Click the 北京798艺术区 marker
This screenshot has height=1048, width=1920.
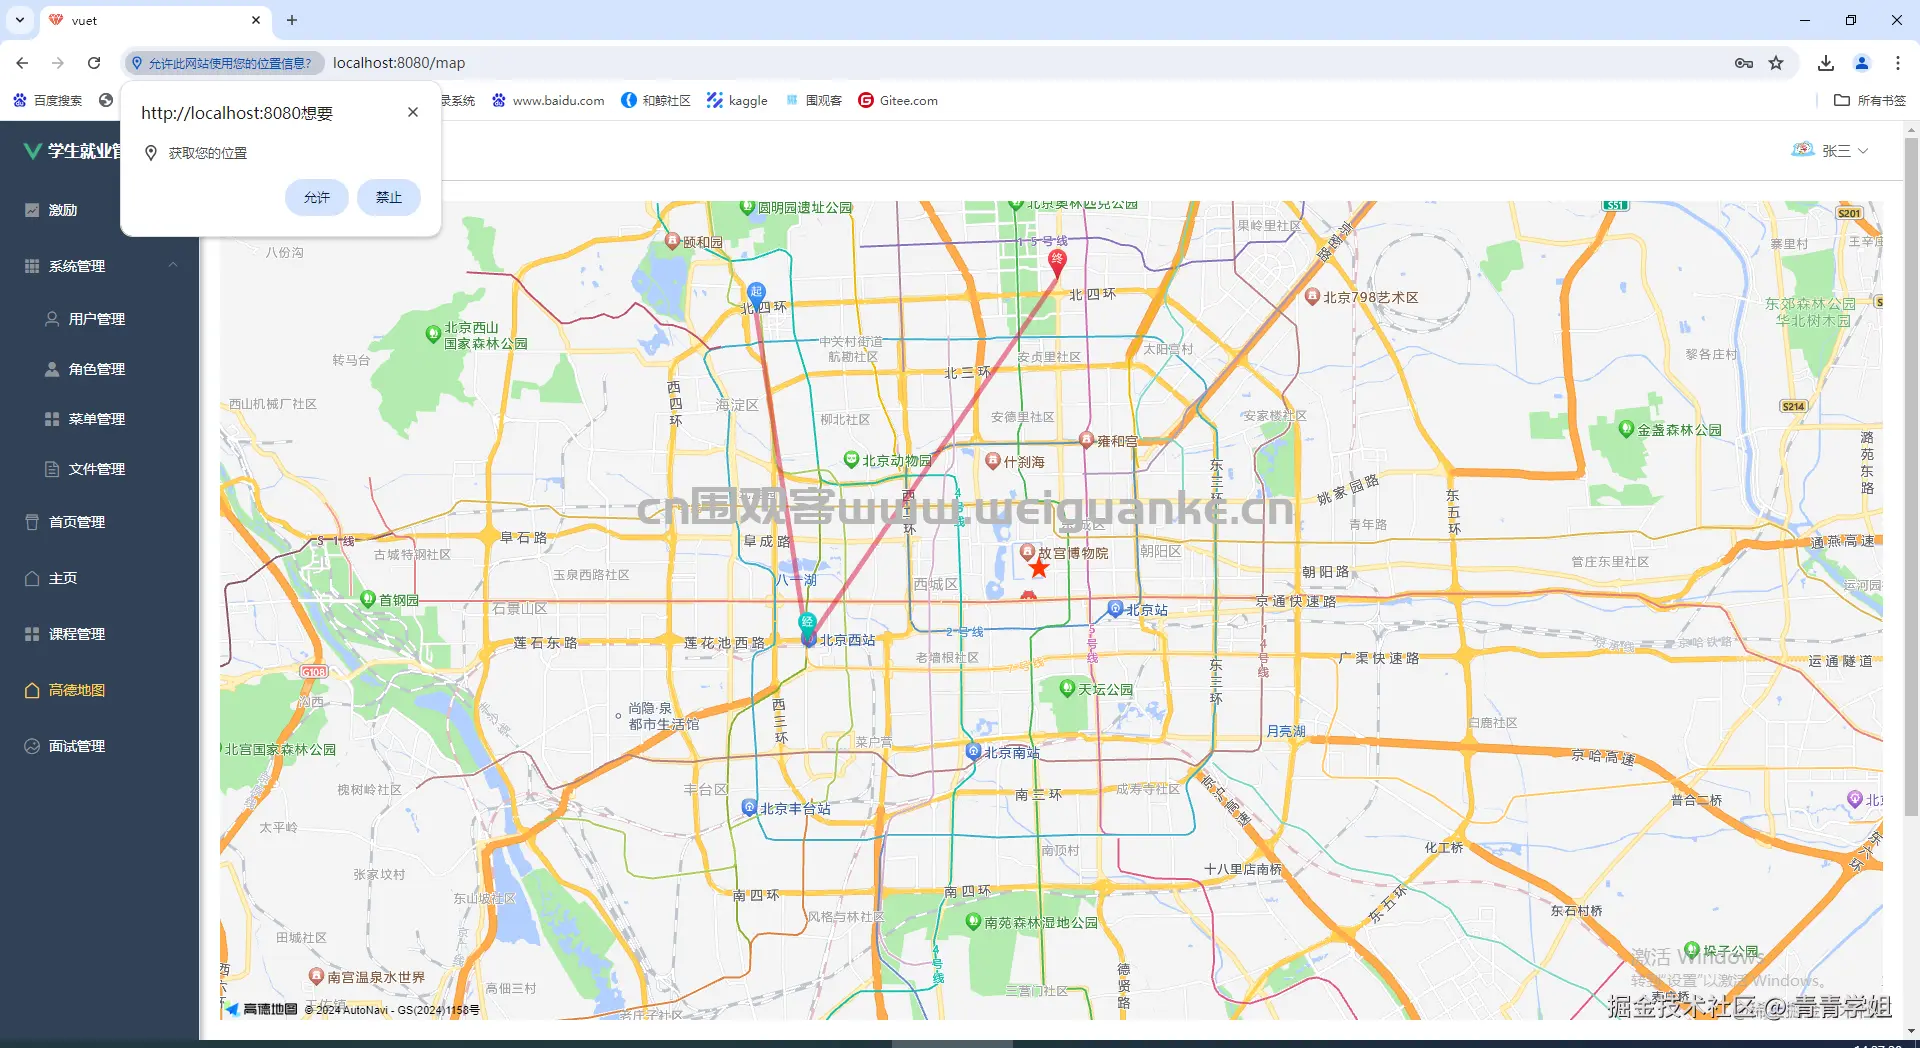(1312, 296)
